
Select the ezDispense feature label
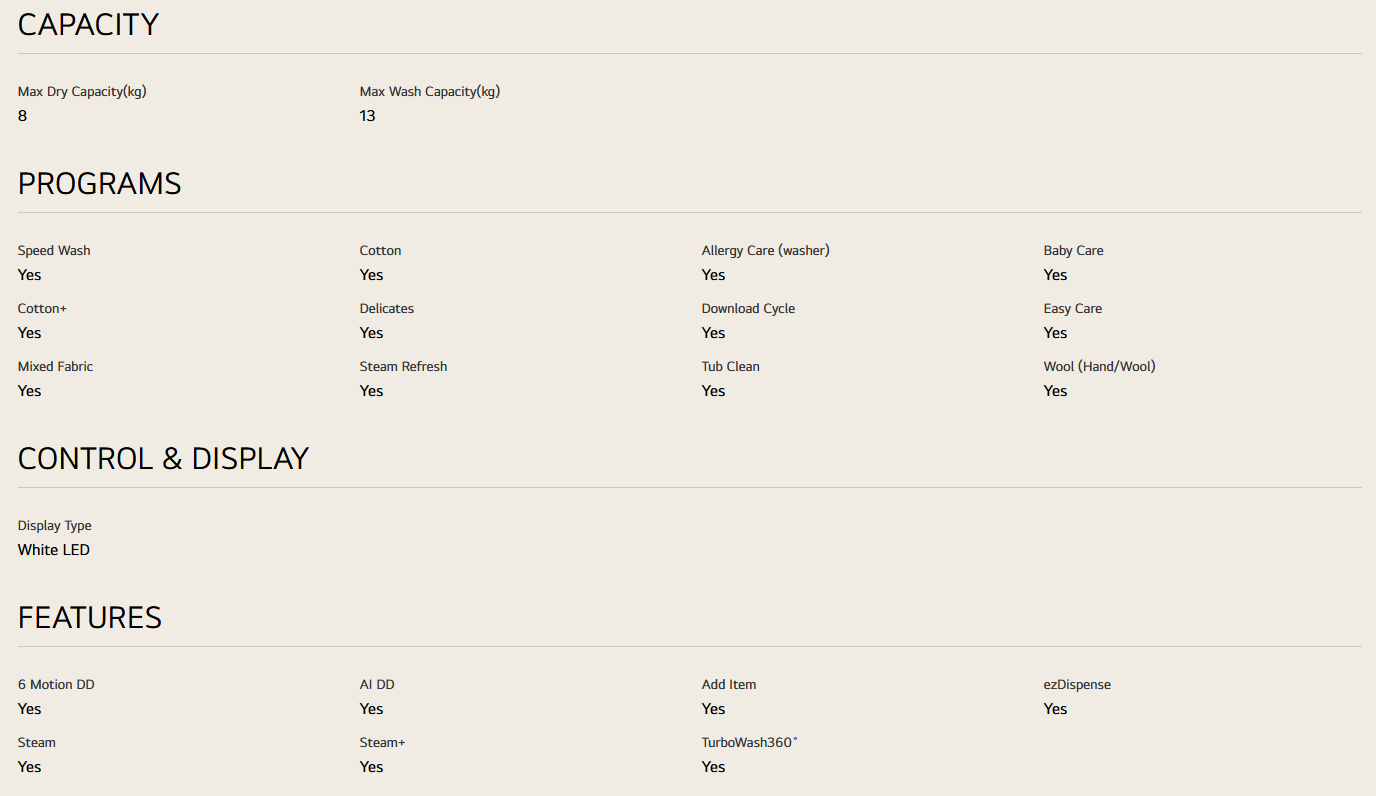1077,685
